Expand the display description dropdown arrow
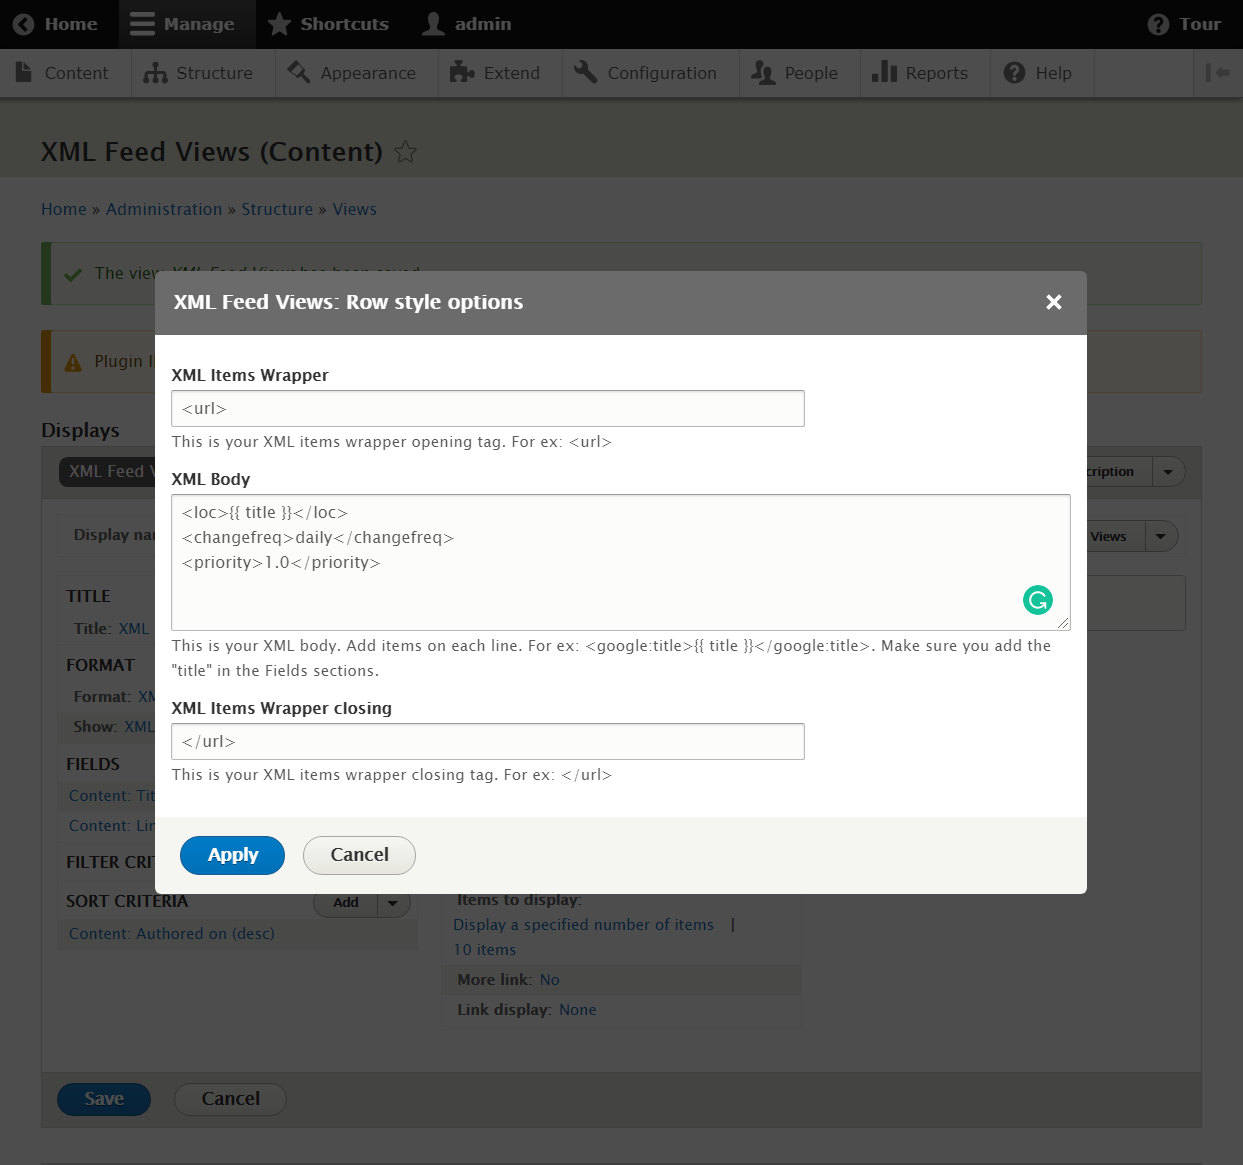This screenshot has width=1243, height=1165. [x=1168, y=471]
